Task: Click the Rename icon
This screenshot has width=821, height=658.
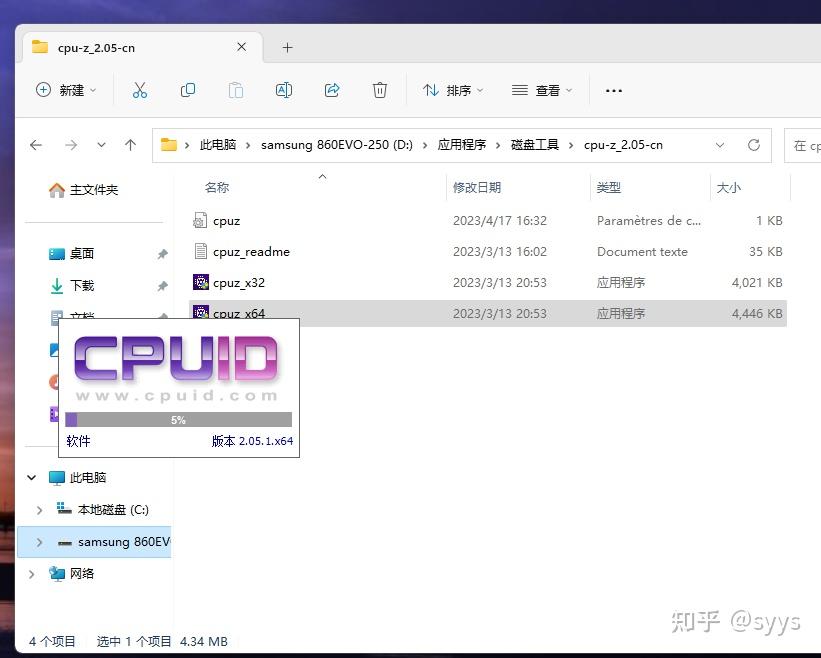Action: (284, 91)
